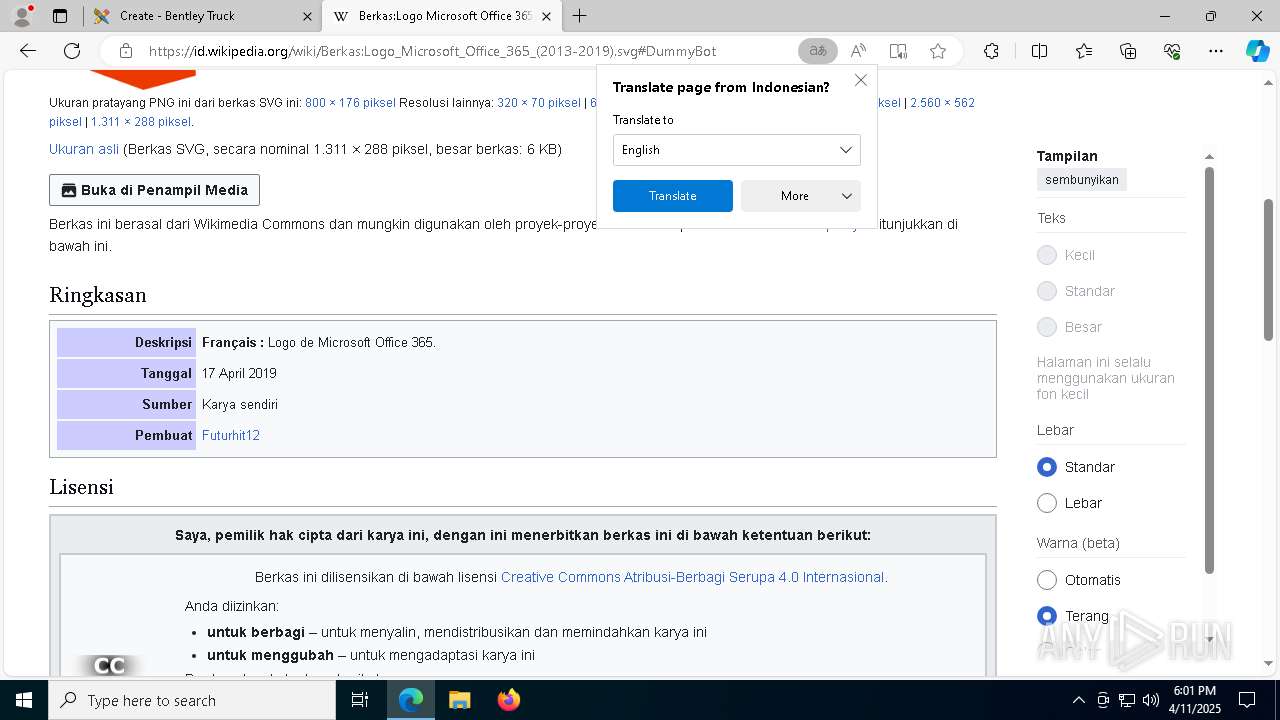Open 1.311 × 288 piksel link
This screenshot has width=1280, height=720.
pos(141,122)
